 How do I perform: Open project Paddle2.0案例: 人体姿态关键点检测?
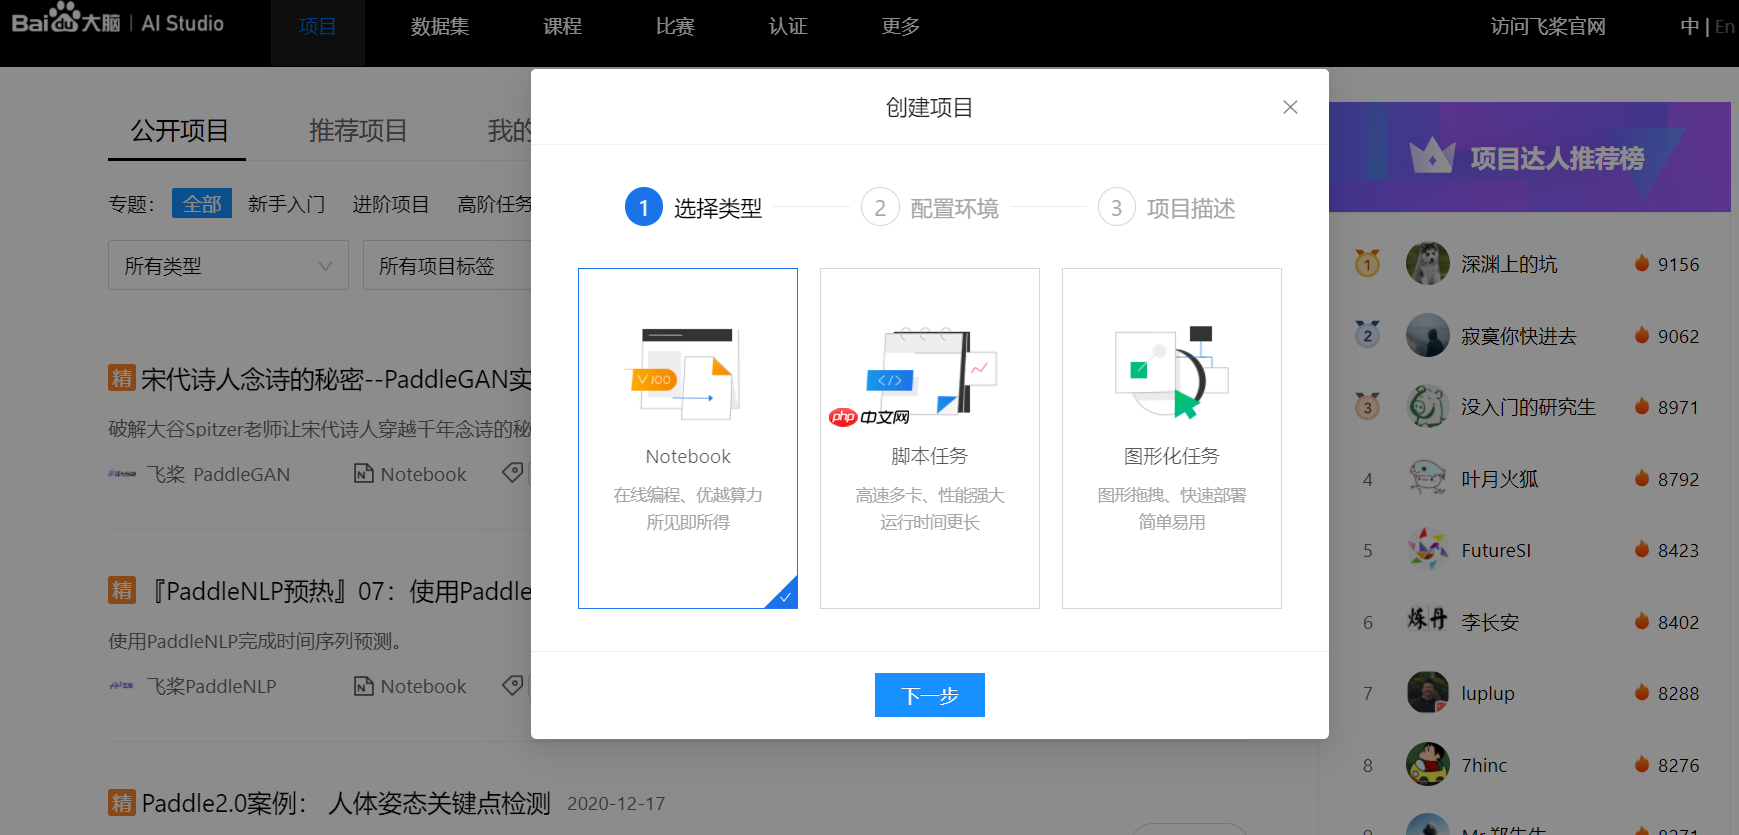tap(346, 803)
